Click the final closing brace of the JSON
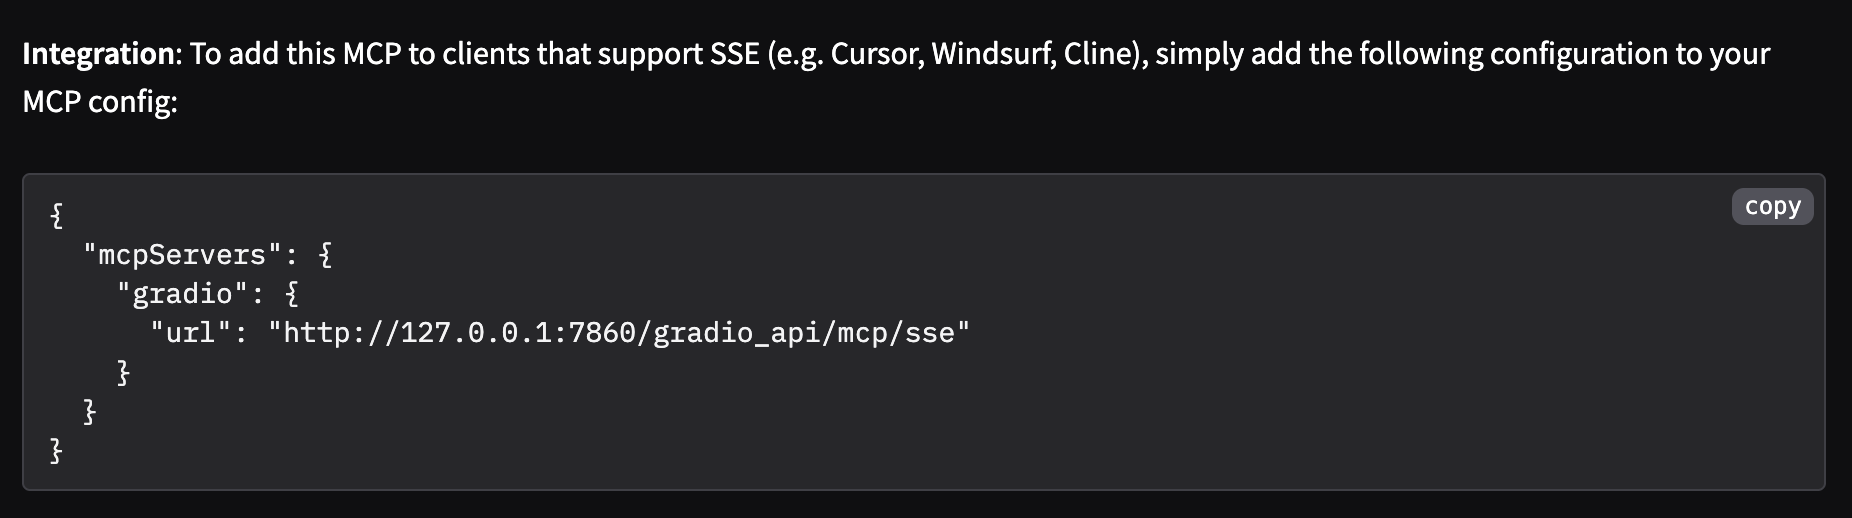The height and width of the screenshot is (518, 1852). [57, 450]
